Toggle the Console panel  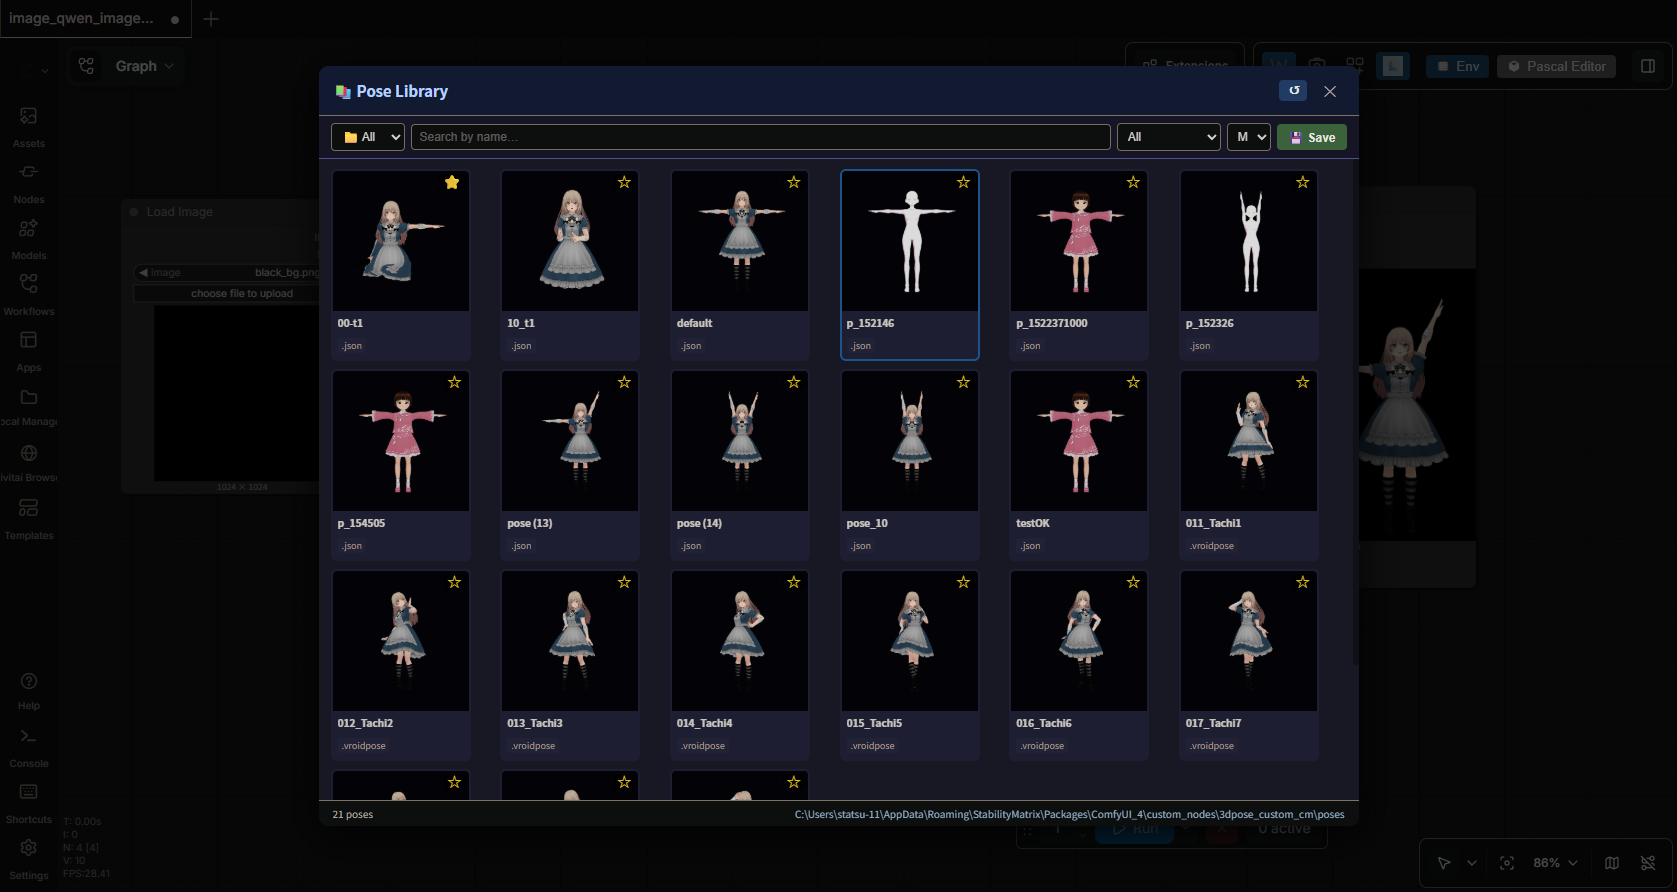29,747
